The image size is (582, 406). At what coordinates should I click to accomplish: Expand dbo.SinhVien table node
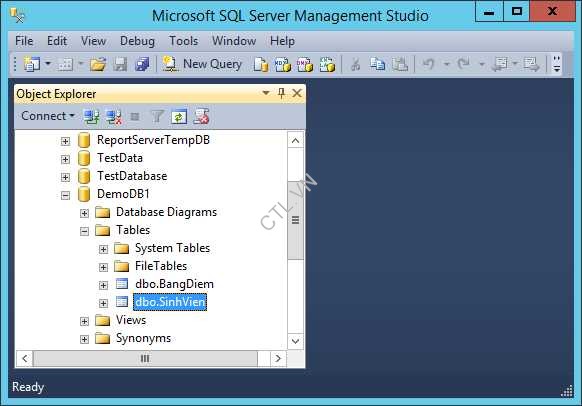tap(103, 303)
